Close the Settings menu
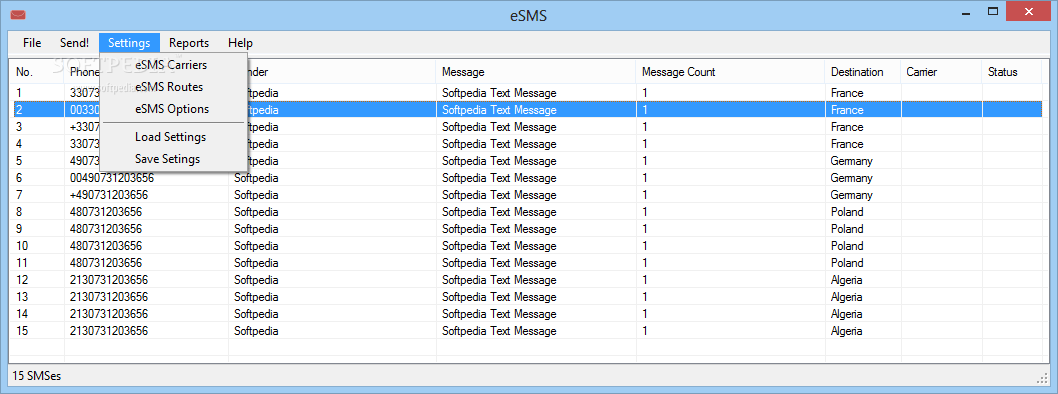 [x=129, y=43]
